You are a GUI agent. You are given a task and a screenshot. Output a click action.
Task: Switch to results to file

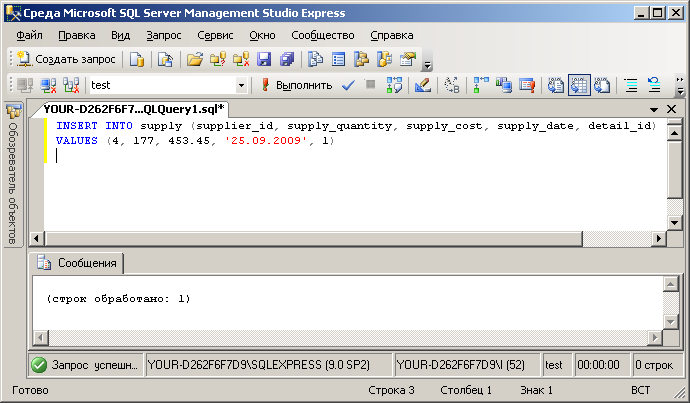(602, 85)
